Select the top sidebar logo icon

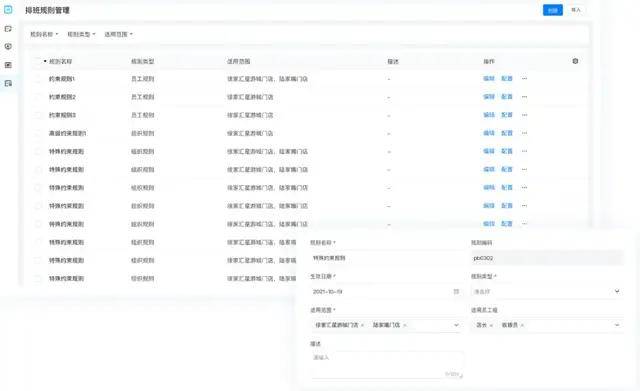[8, 10]
